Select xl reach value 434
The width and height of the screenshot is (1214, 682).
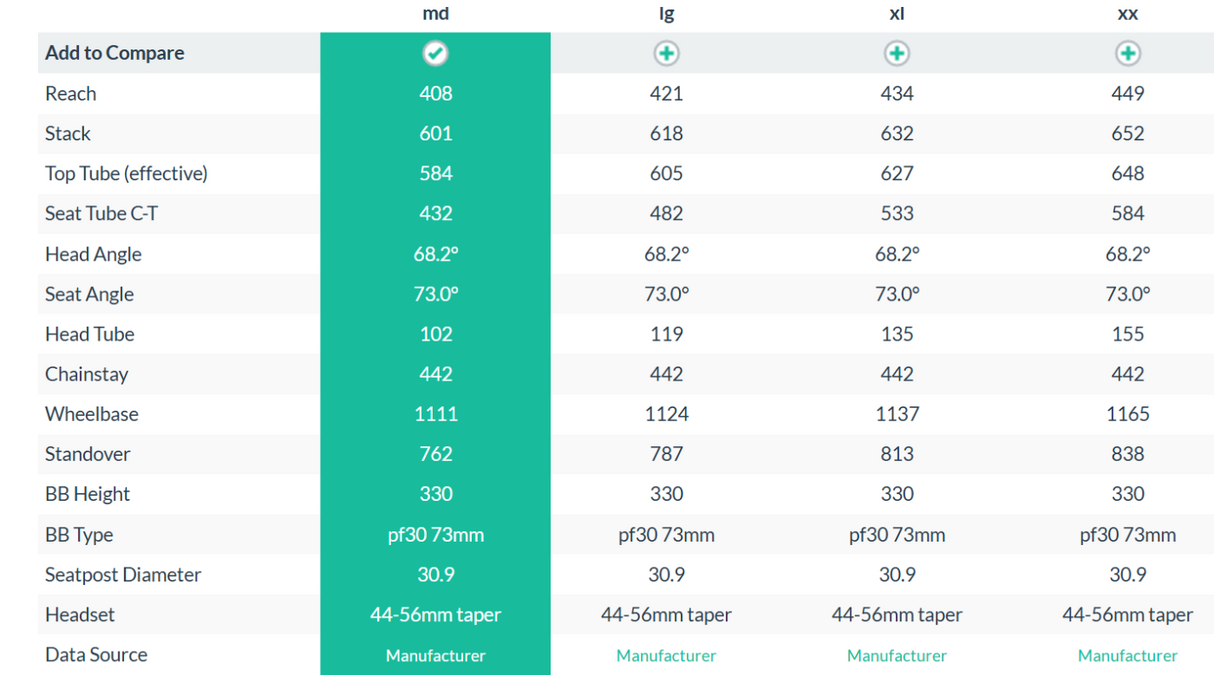(x=897, y=94)
